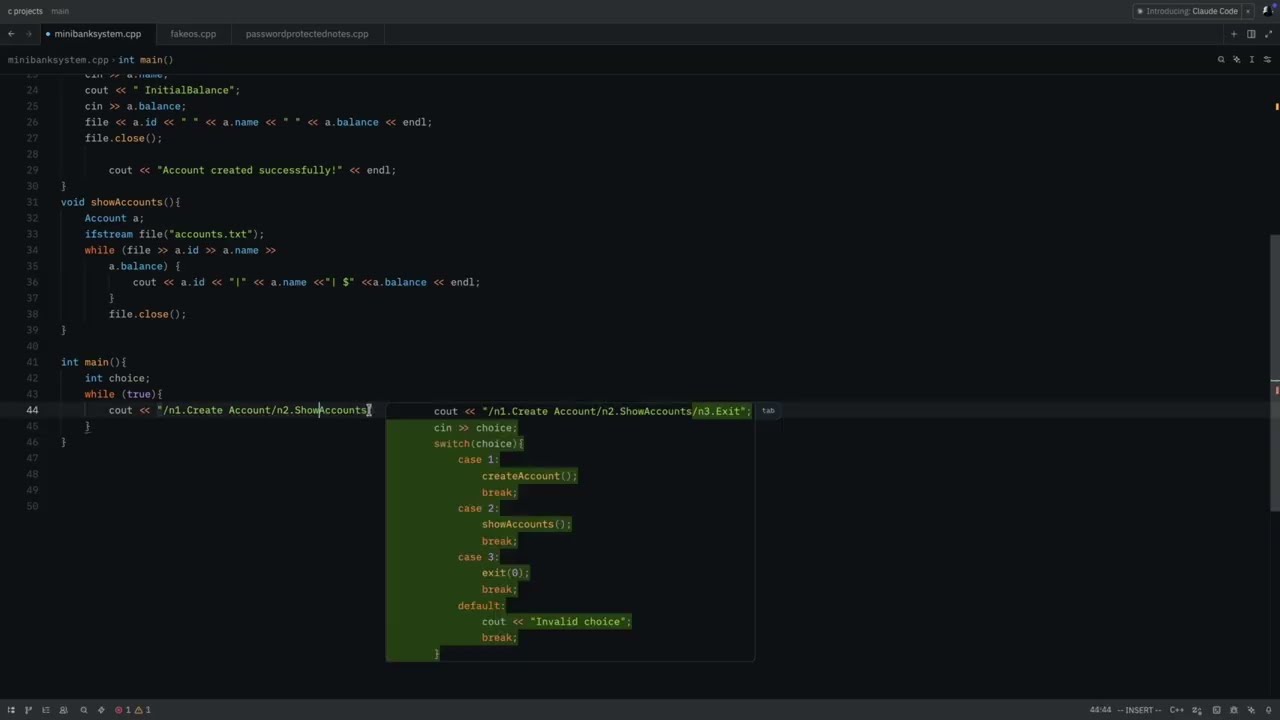This screenshot has height=720, width=1280.
Task: Click 'cin >> a.balance;' code line
Action: point(135,106)
